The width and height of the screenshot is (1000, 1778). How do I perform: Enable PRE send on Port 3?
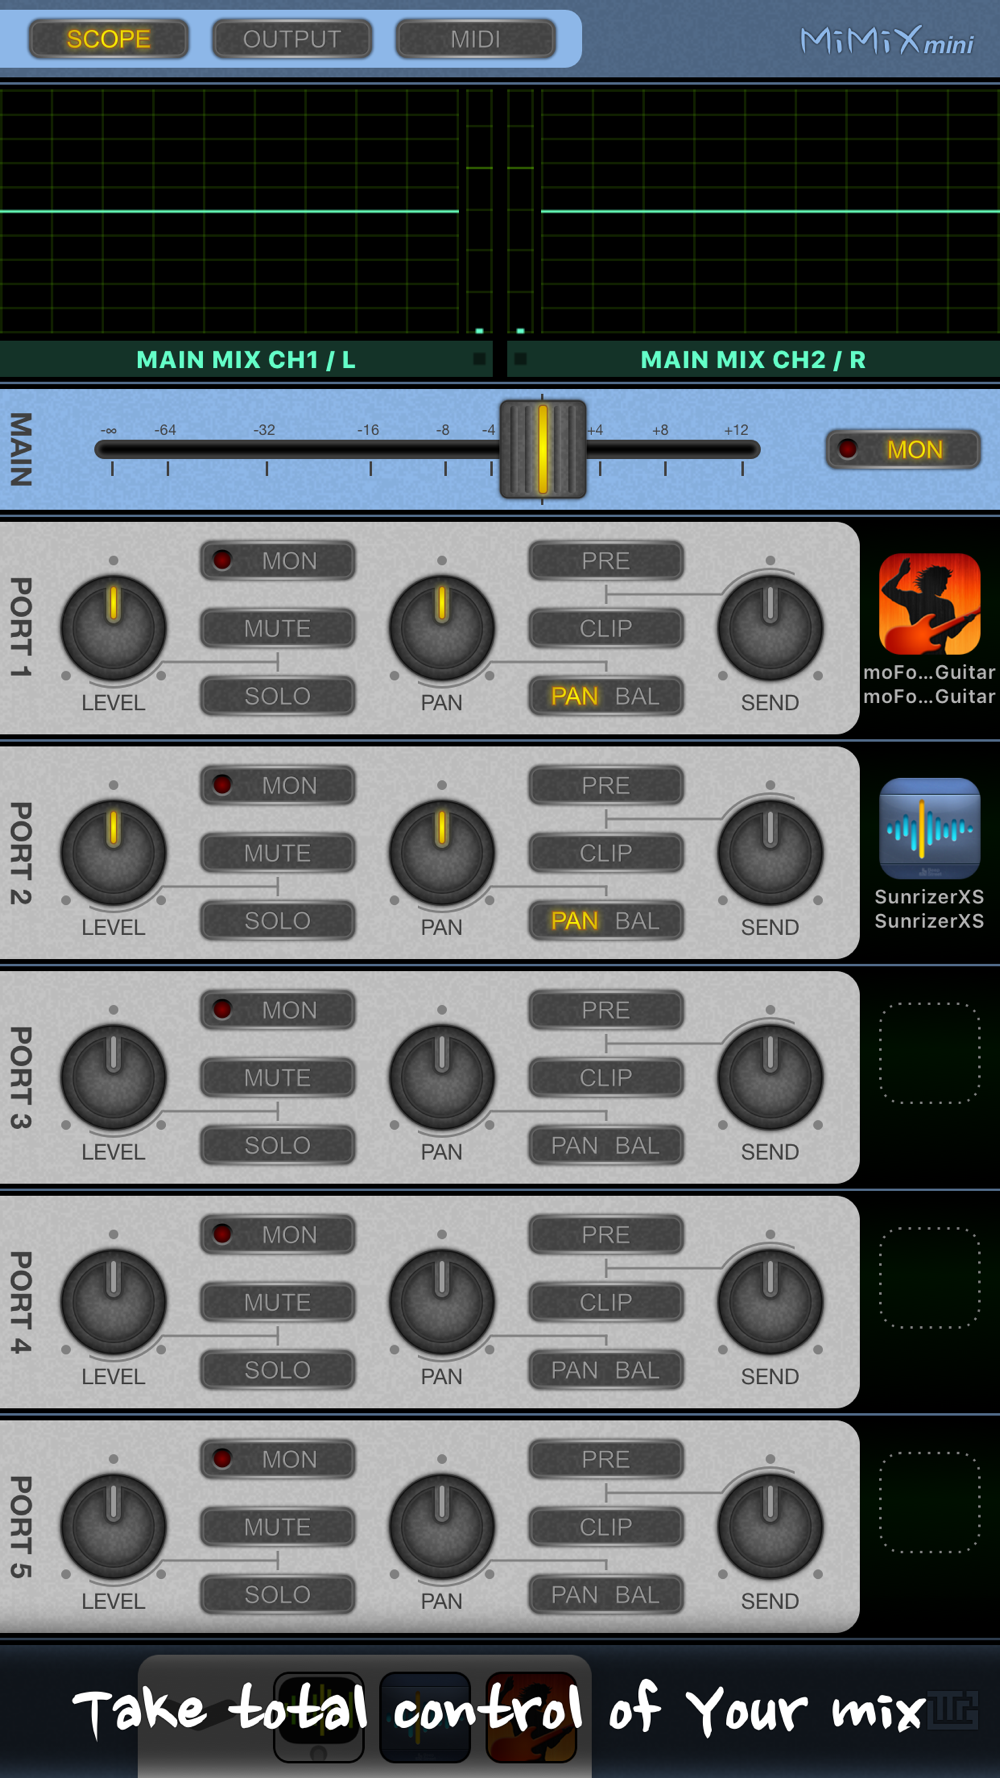coord(606,1010)
